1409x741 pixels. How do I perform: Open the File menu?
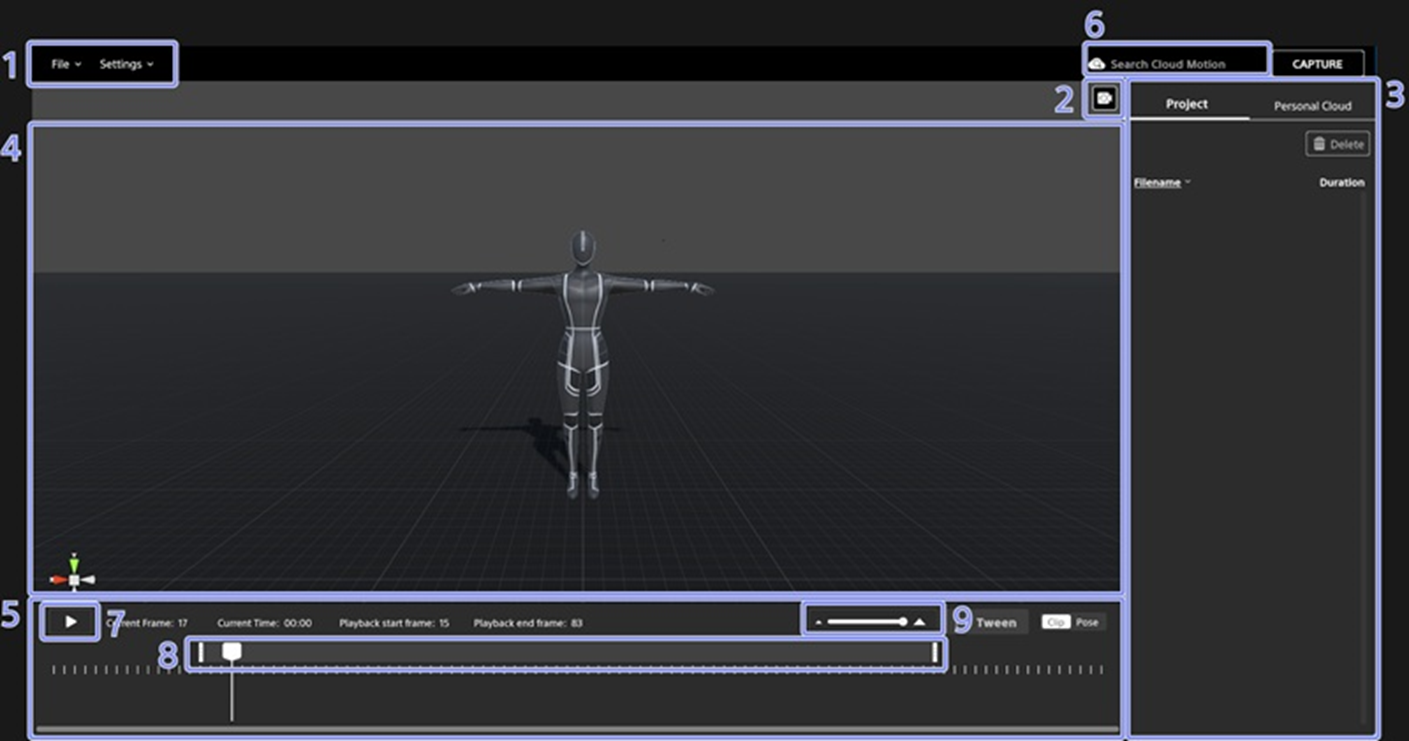60,64
